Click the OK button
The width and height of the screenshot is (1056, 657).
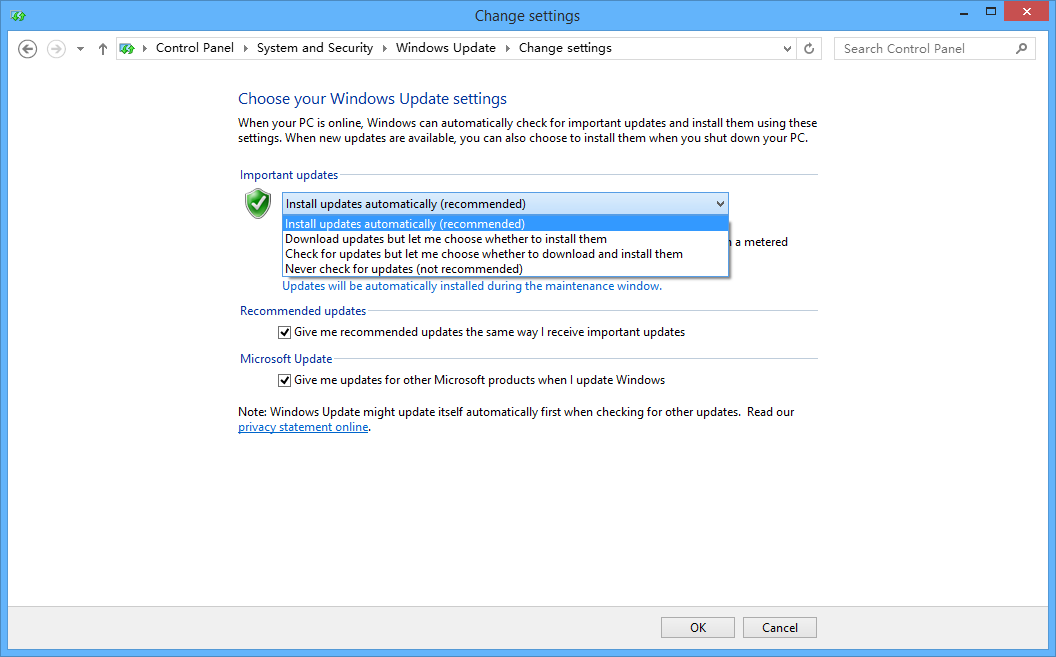click(698, 627)
